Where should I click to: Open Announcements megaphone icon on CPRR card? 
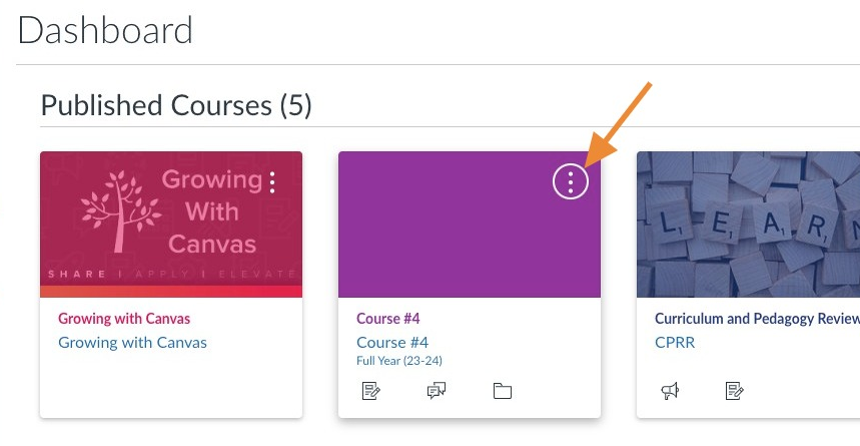coord(670,391)
